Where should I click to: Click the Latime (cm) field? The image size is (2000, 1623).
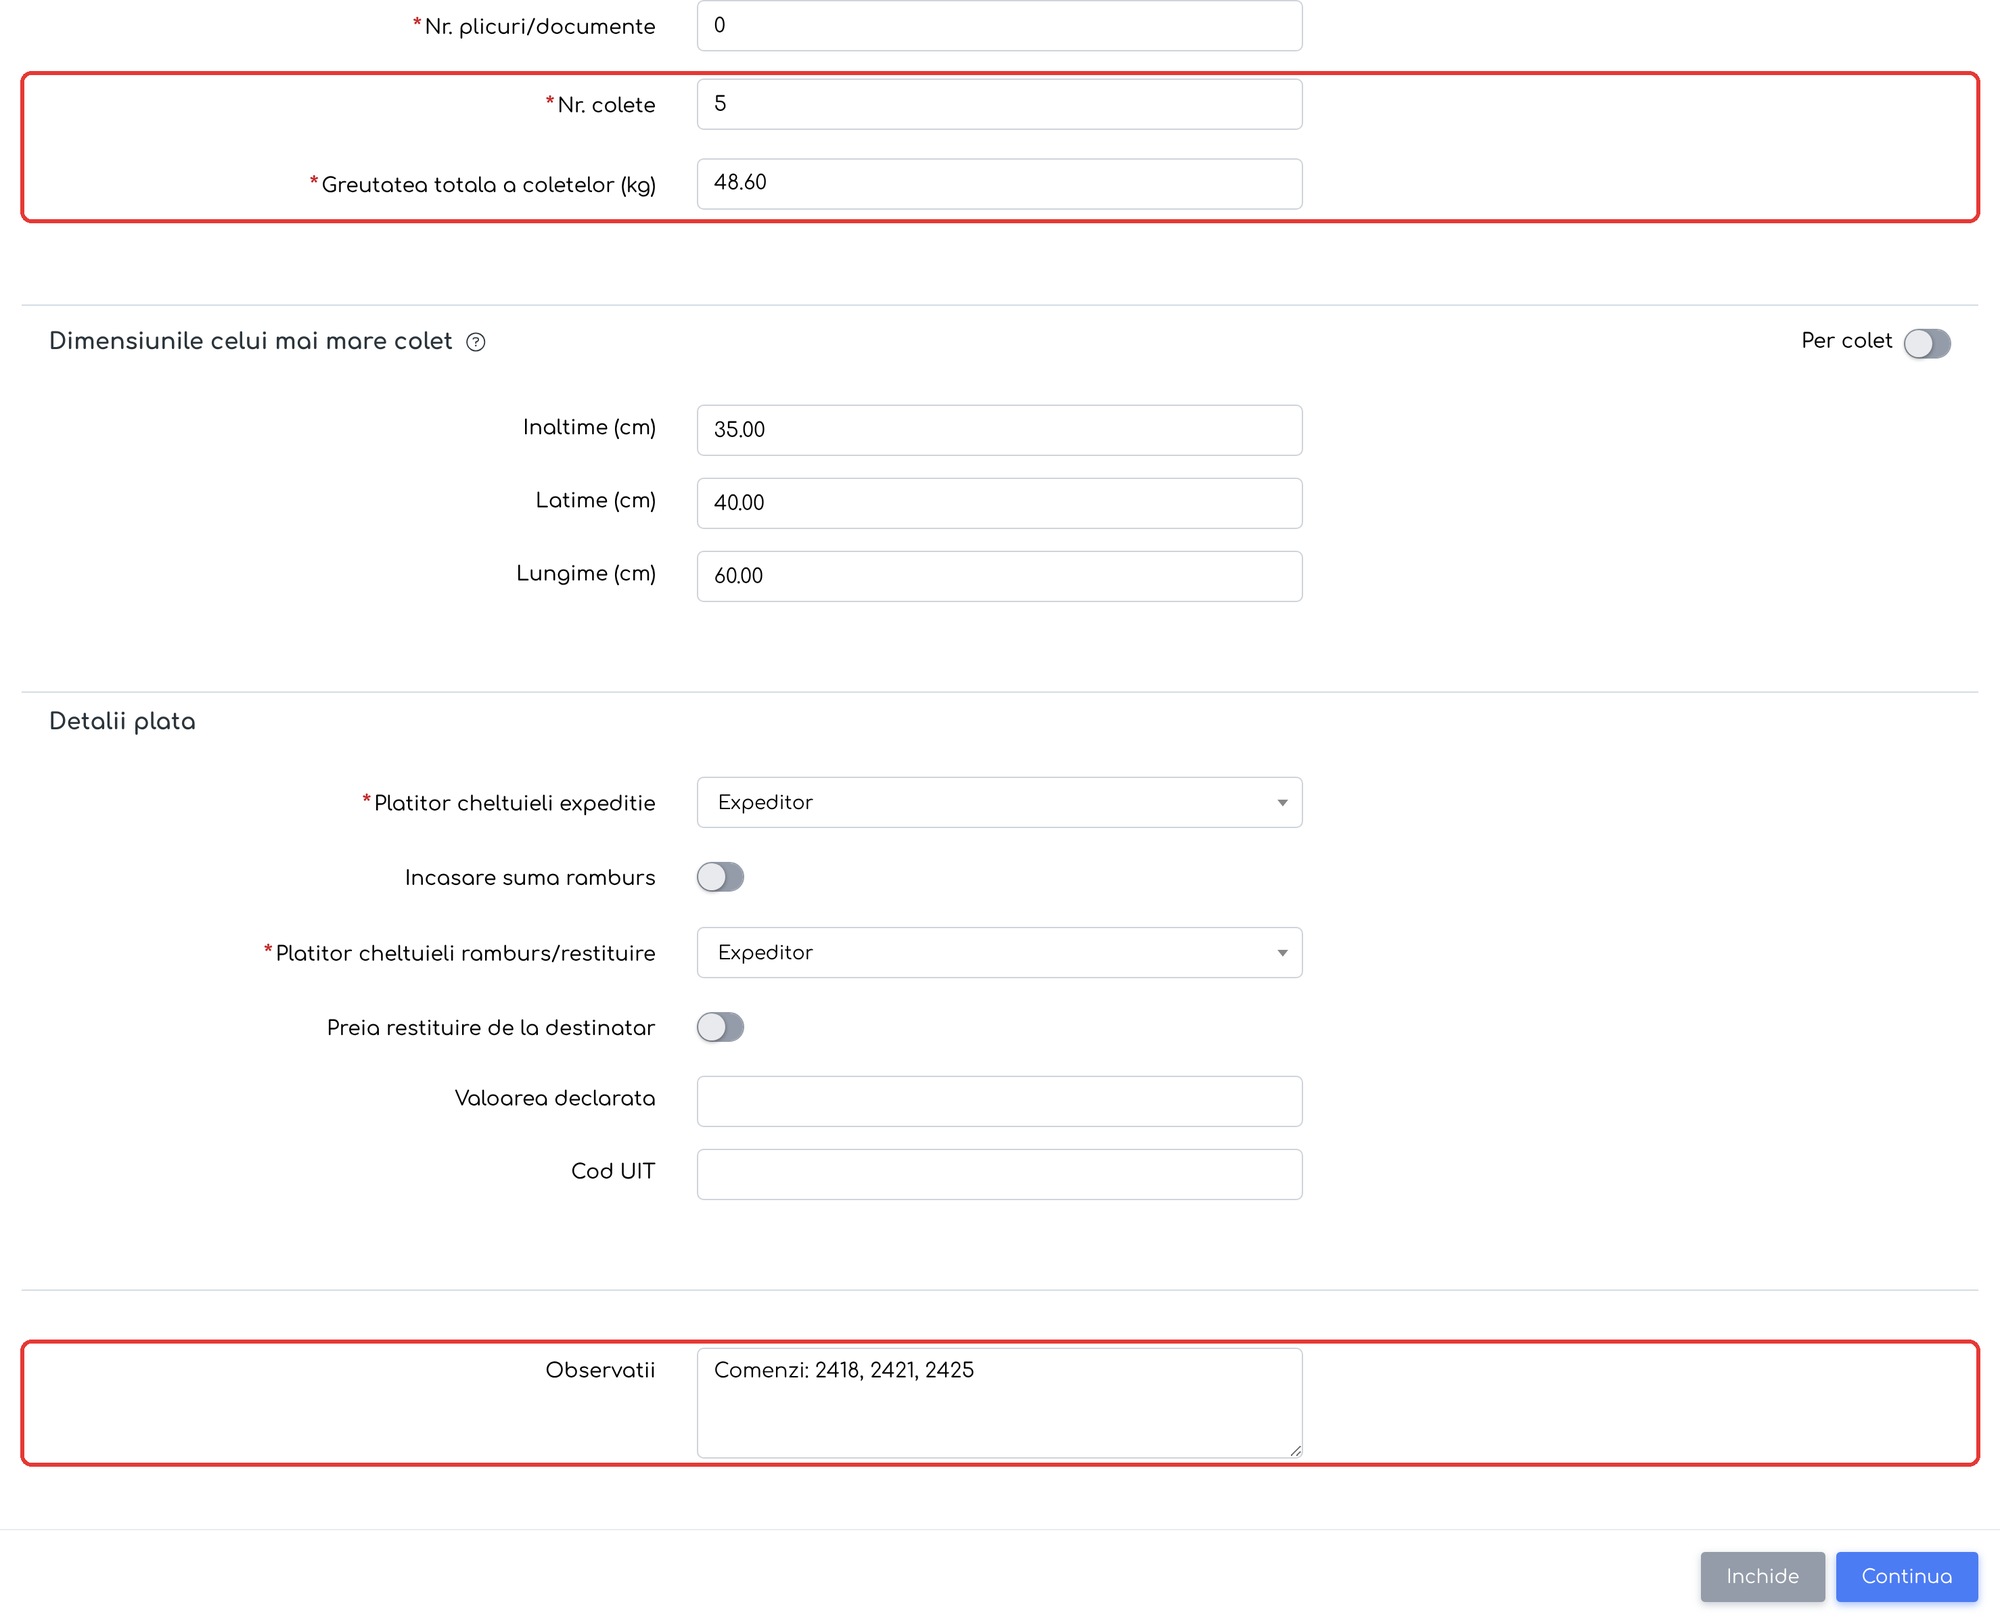[x=999, y=503]
